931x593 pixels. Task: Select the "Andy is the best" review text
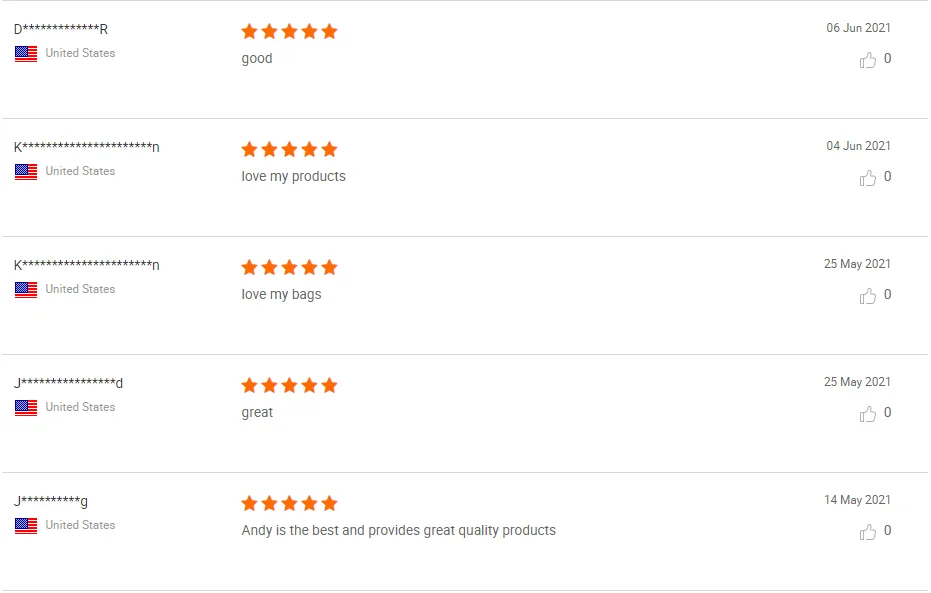click(x=398, y=531)
